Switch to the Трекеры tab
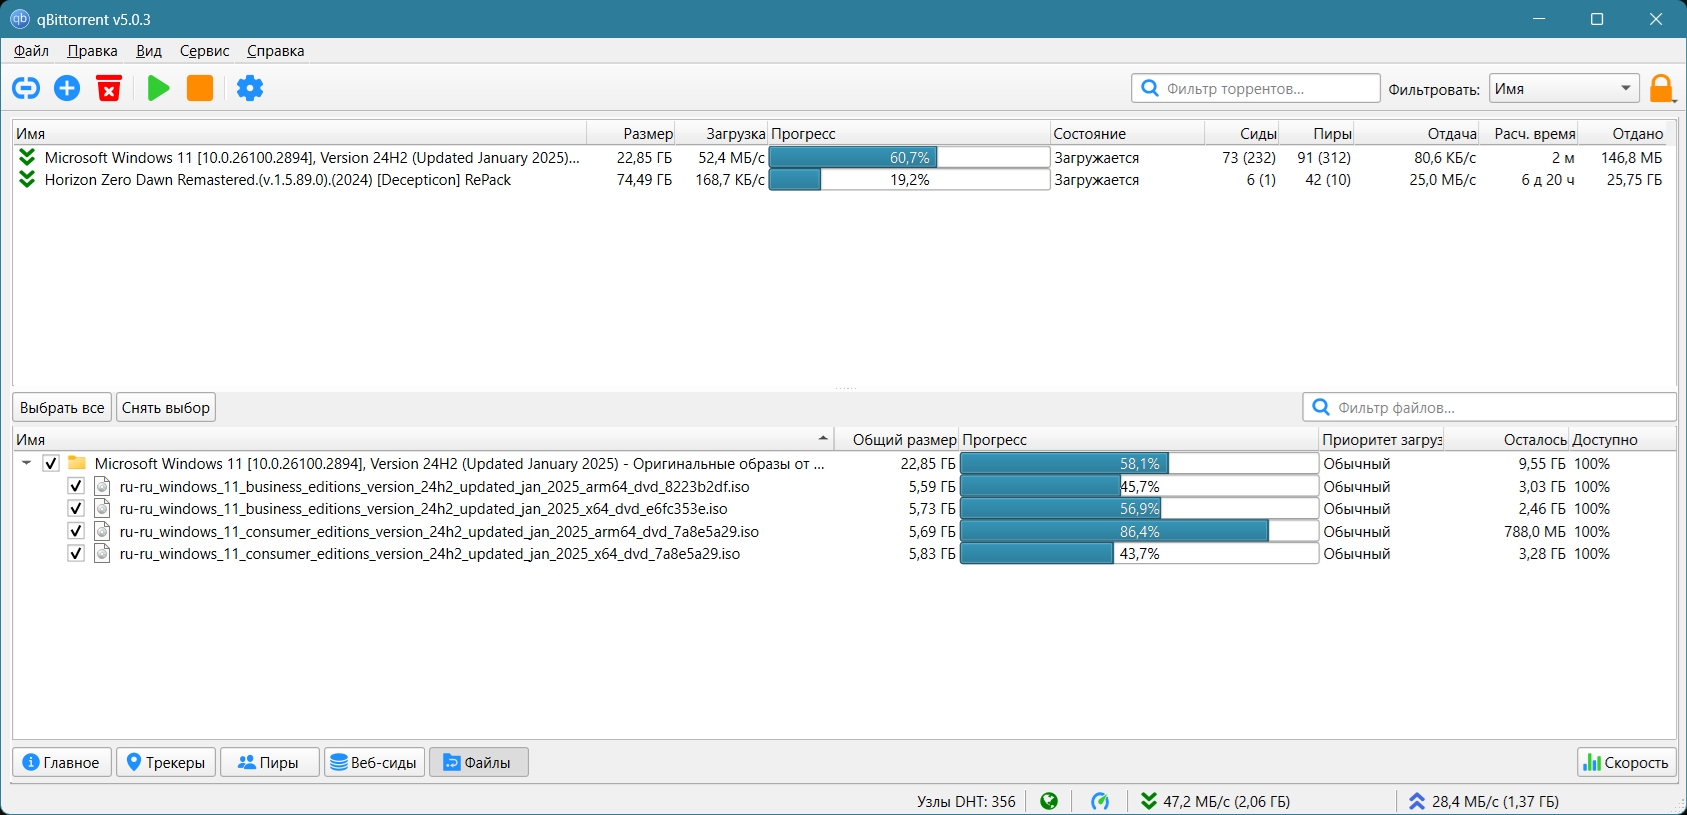The image size is (1687, 815). click(166, 762)
